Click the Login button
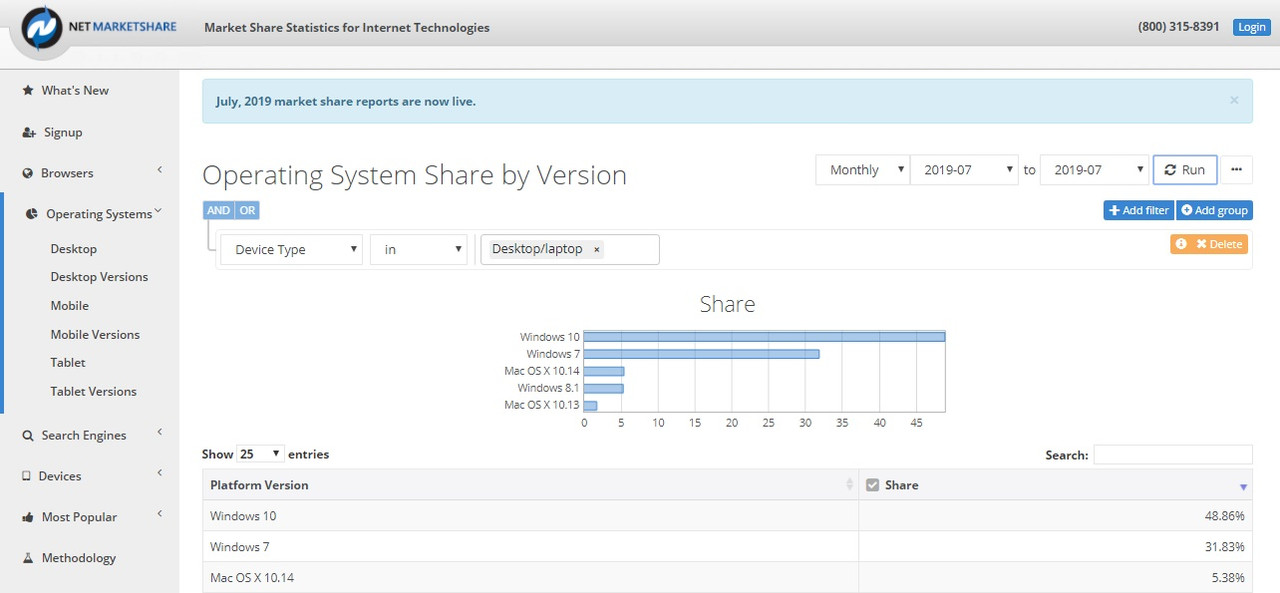The image size is (1280, 593). (x=1251, y=27)
